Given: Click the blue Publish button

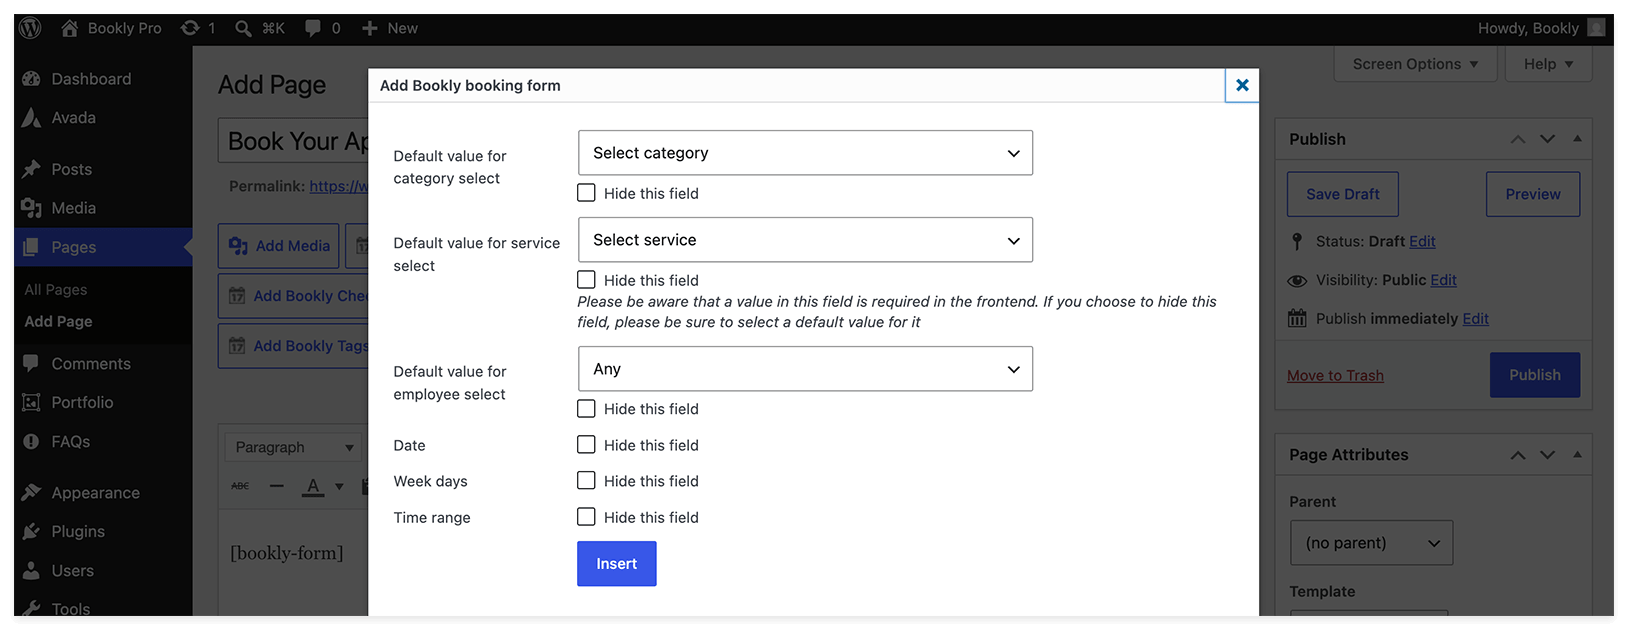Looking at the screenshot, I should 1535,375.
